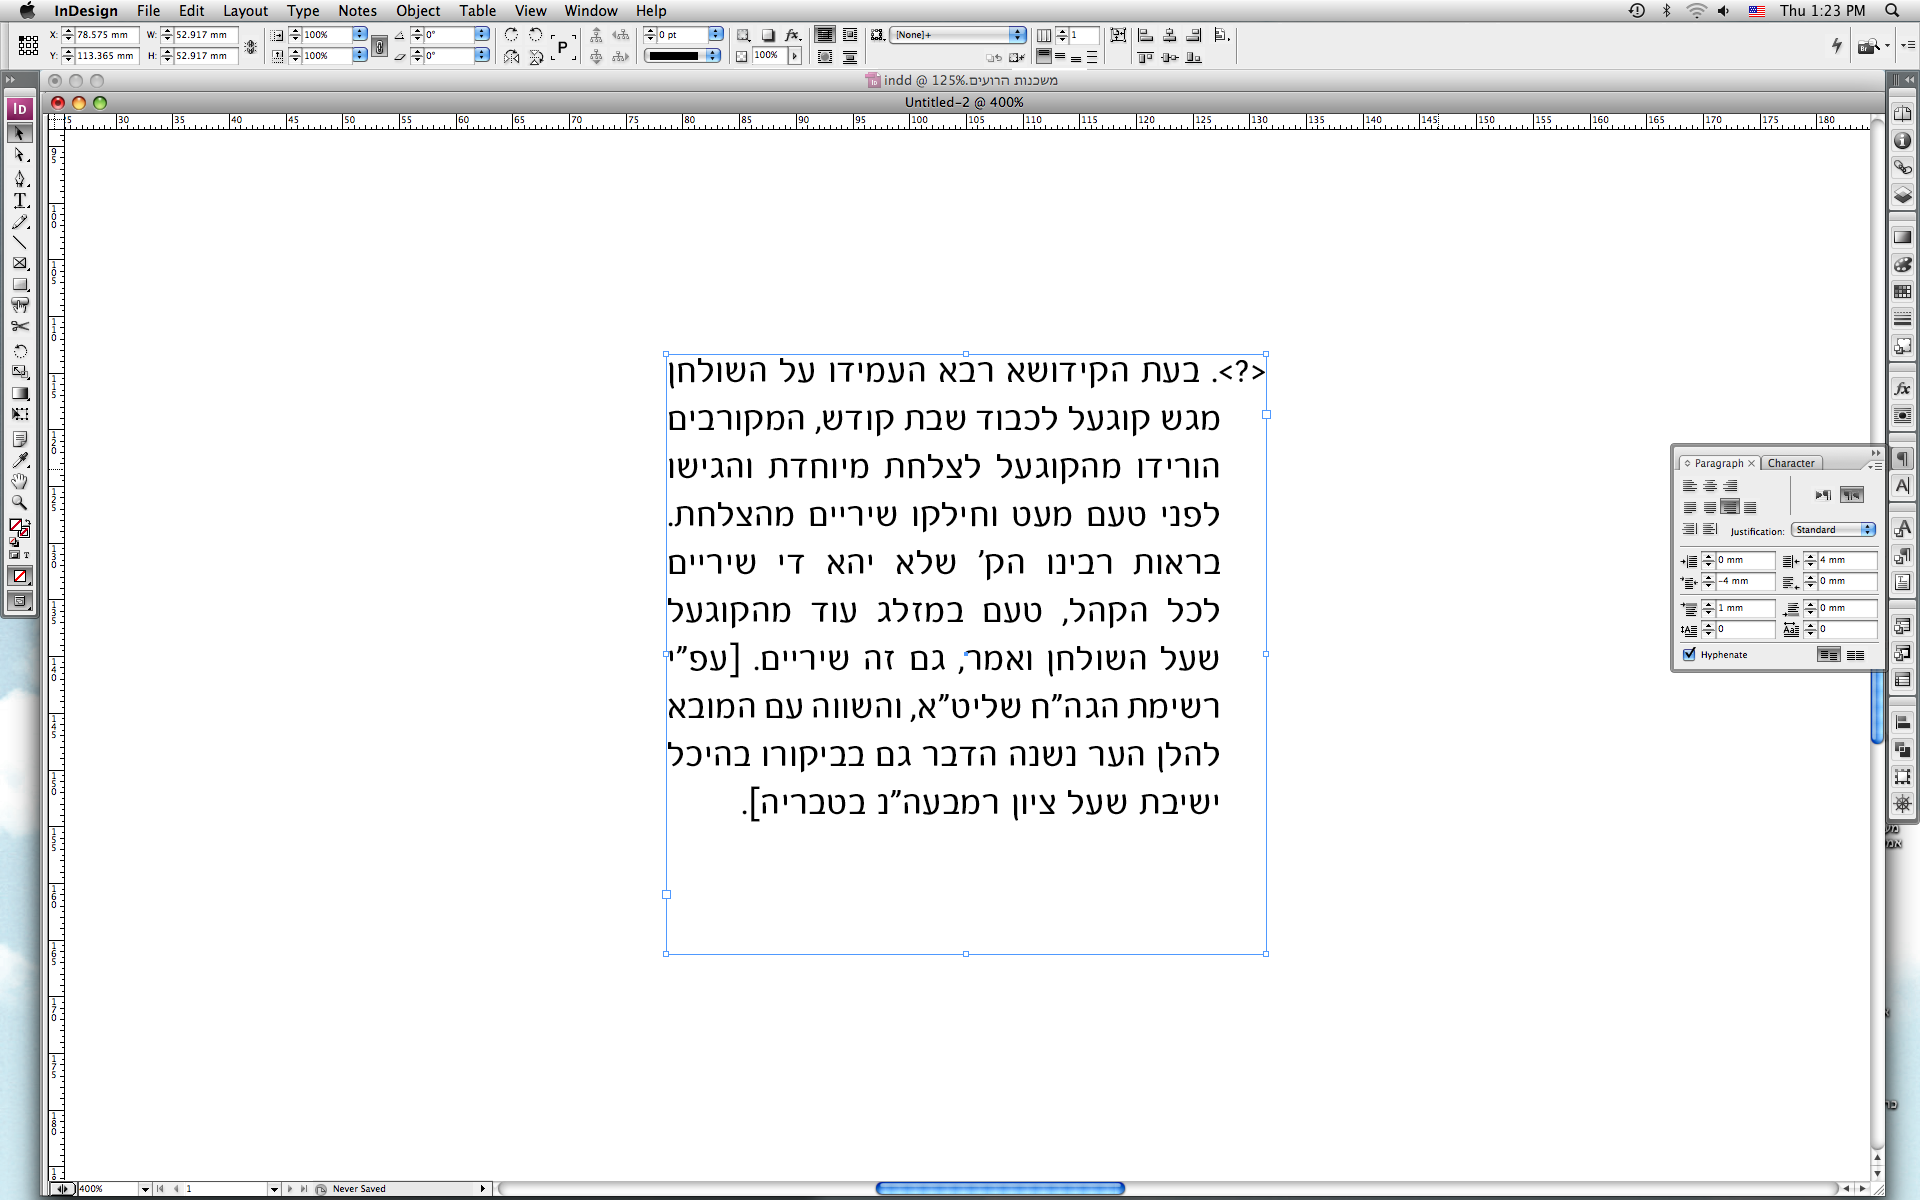Click the X position input field

click(x=106, y=35)
